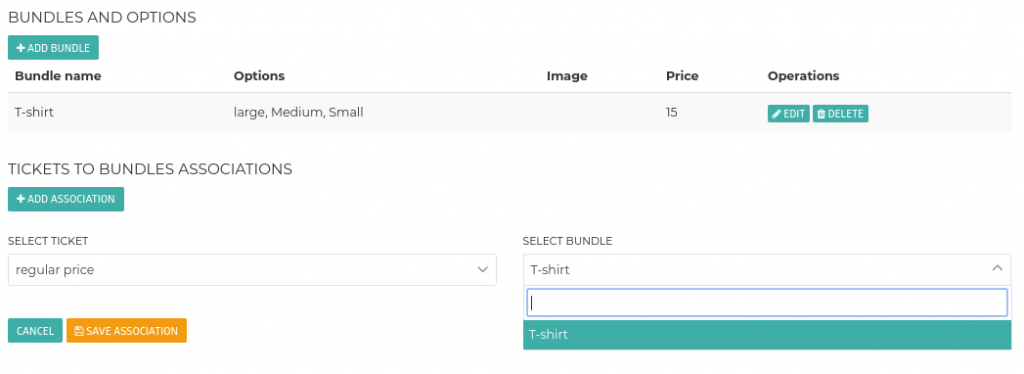
Task: Click the Tickets to Bundles Associations heading
Action: point(150,169)
